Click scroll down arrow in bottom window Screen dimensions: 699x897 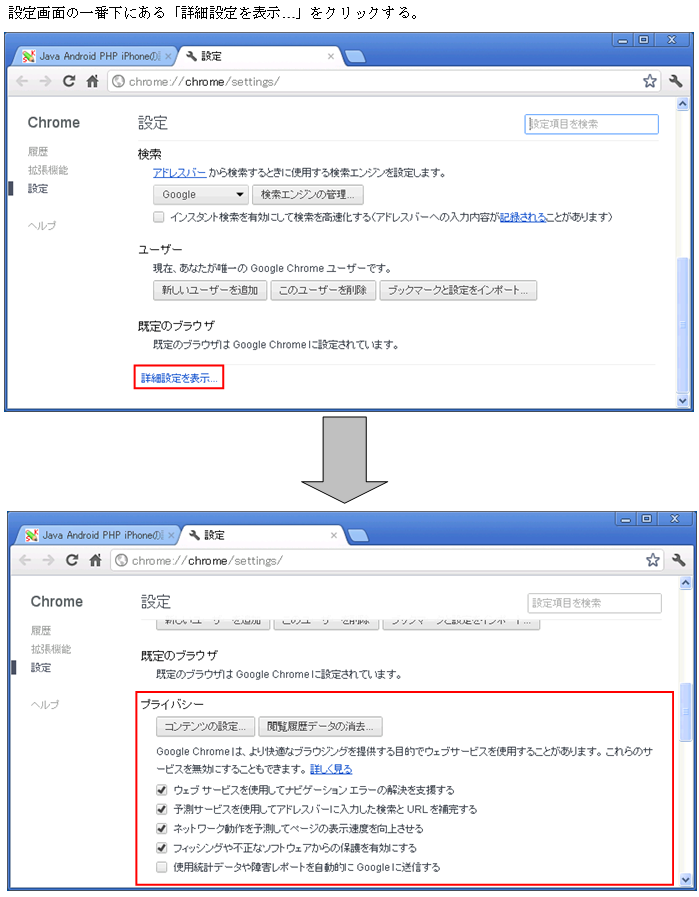(x=685, y=879)
